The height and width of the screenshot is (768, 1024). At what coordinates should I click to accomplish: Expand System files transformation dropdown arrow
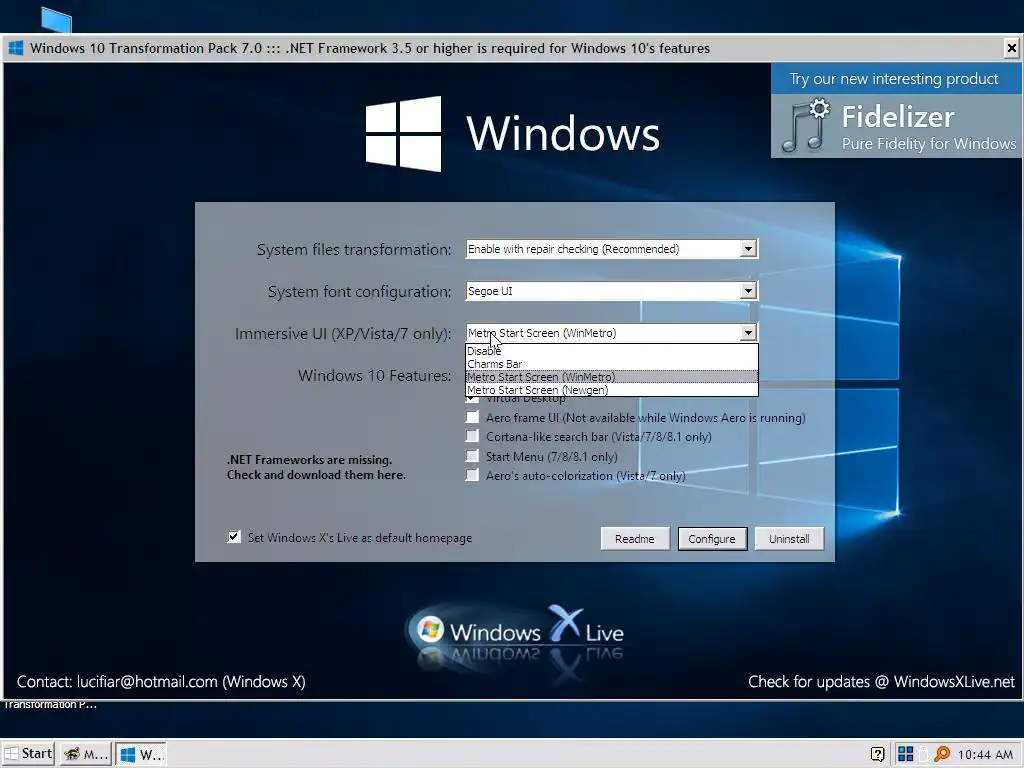(748, 249)
